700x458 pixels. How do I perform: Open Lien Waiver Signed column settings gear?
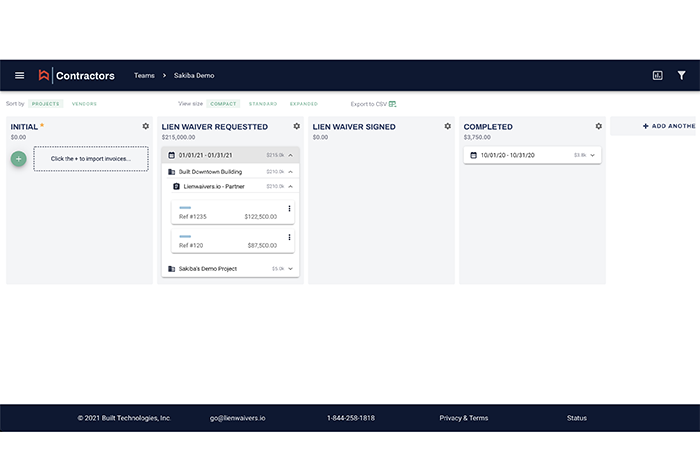coord(448,127)
